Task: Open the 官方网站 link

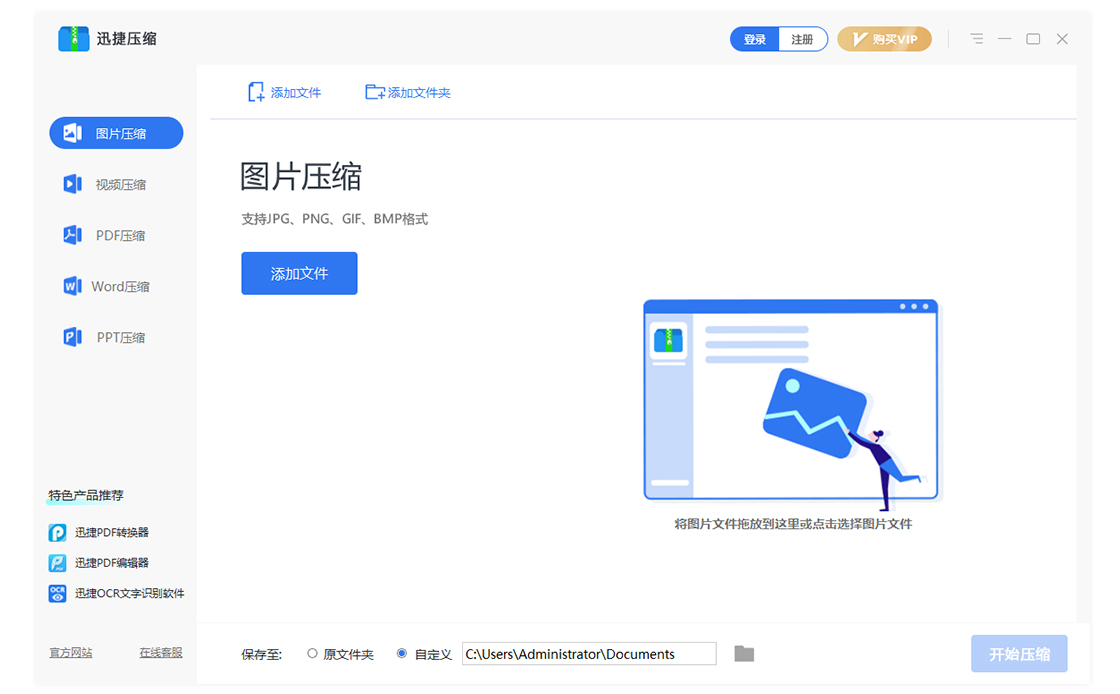Action: tap(71, 653)
